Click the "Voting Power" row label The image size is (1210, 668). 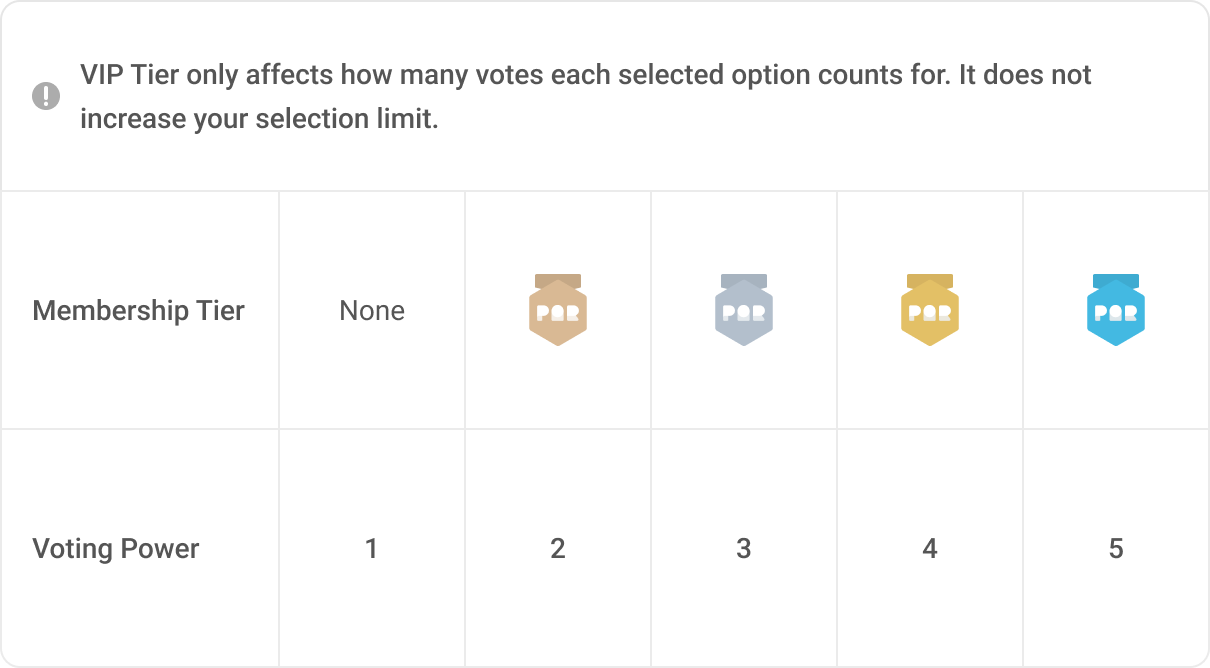point(116,549)
